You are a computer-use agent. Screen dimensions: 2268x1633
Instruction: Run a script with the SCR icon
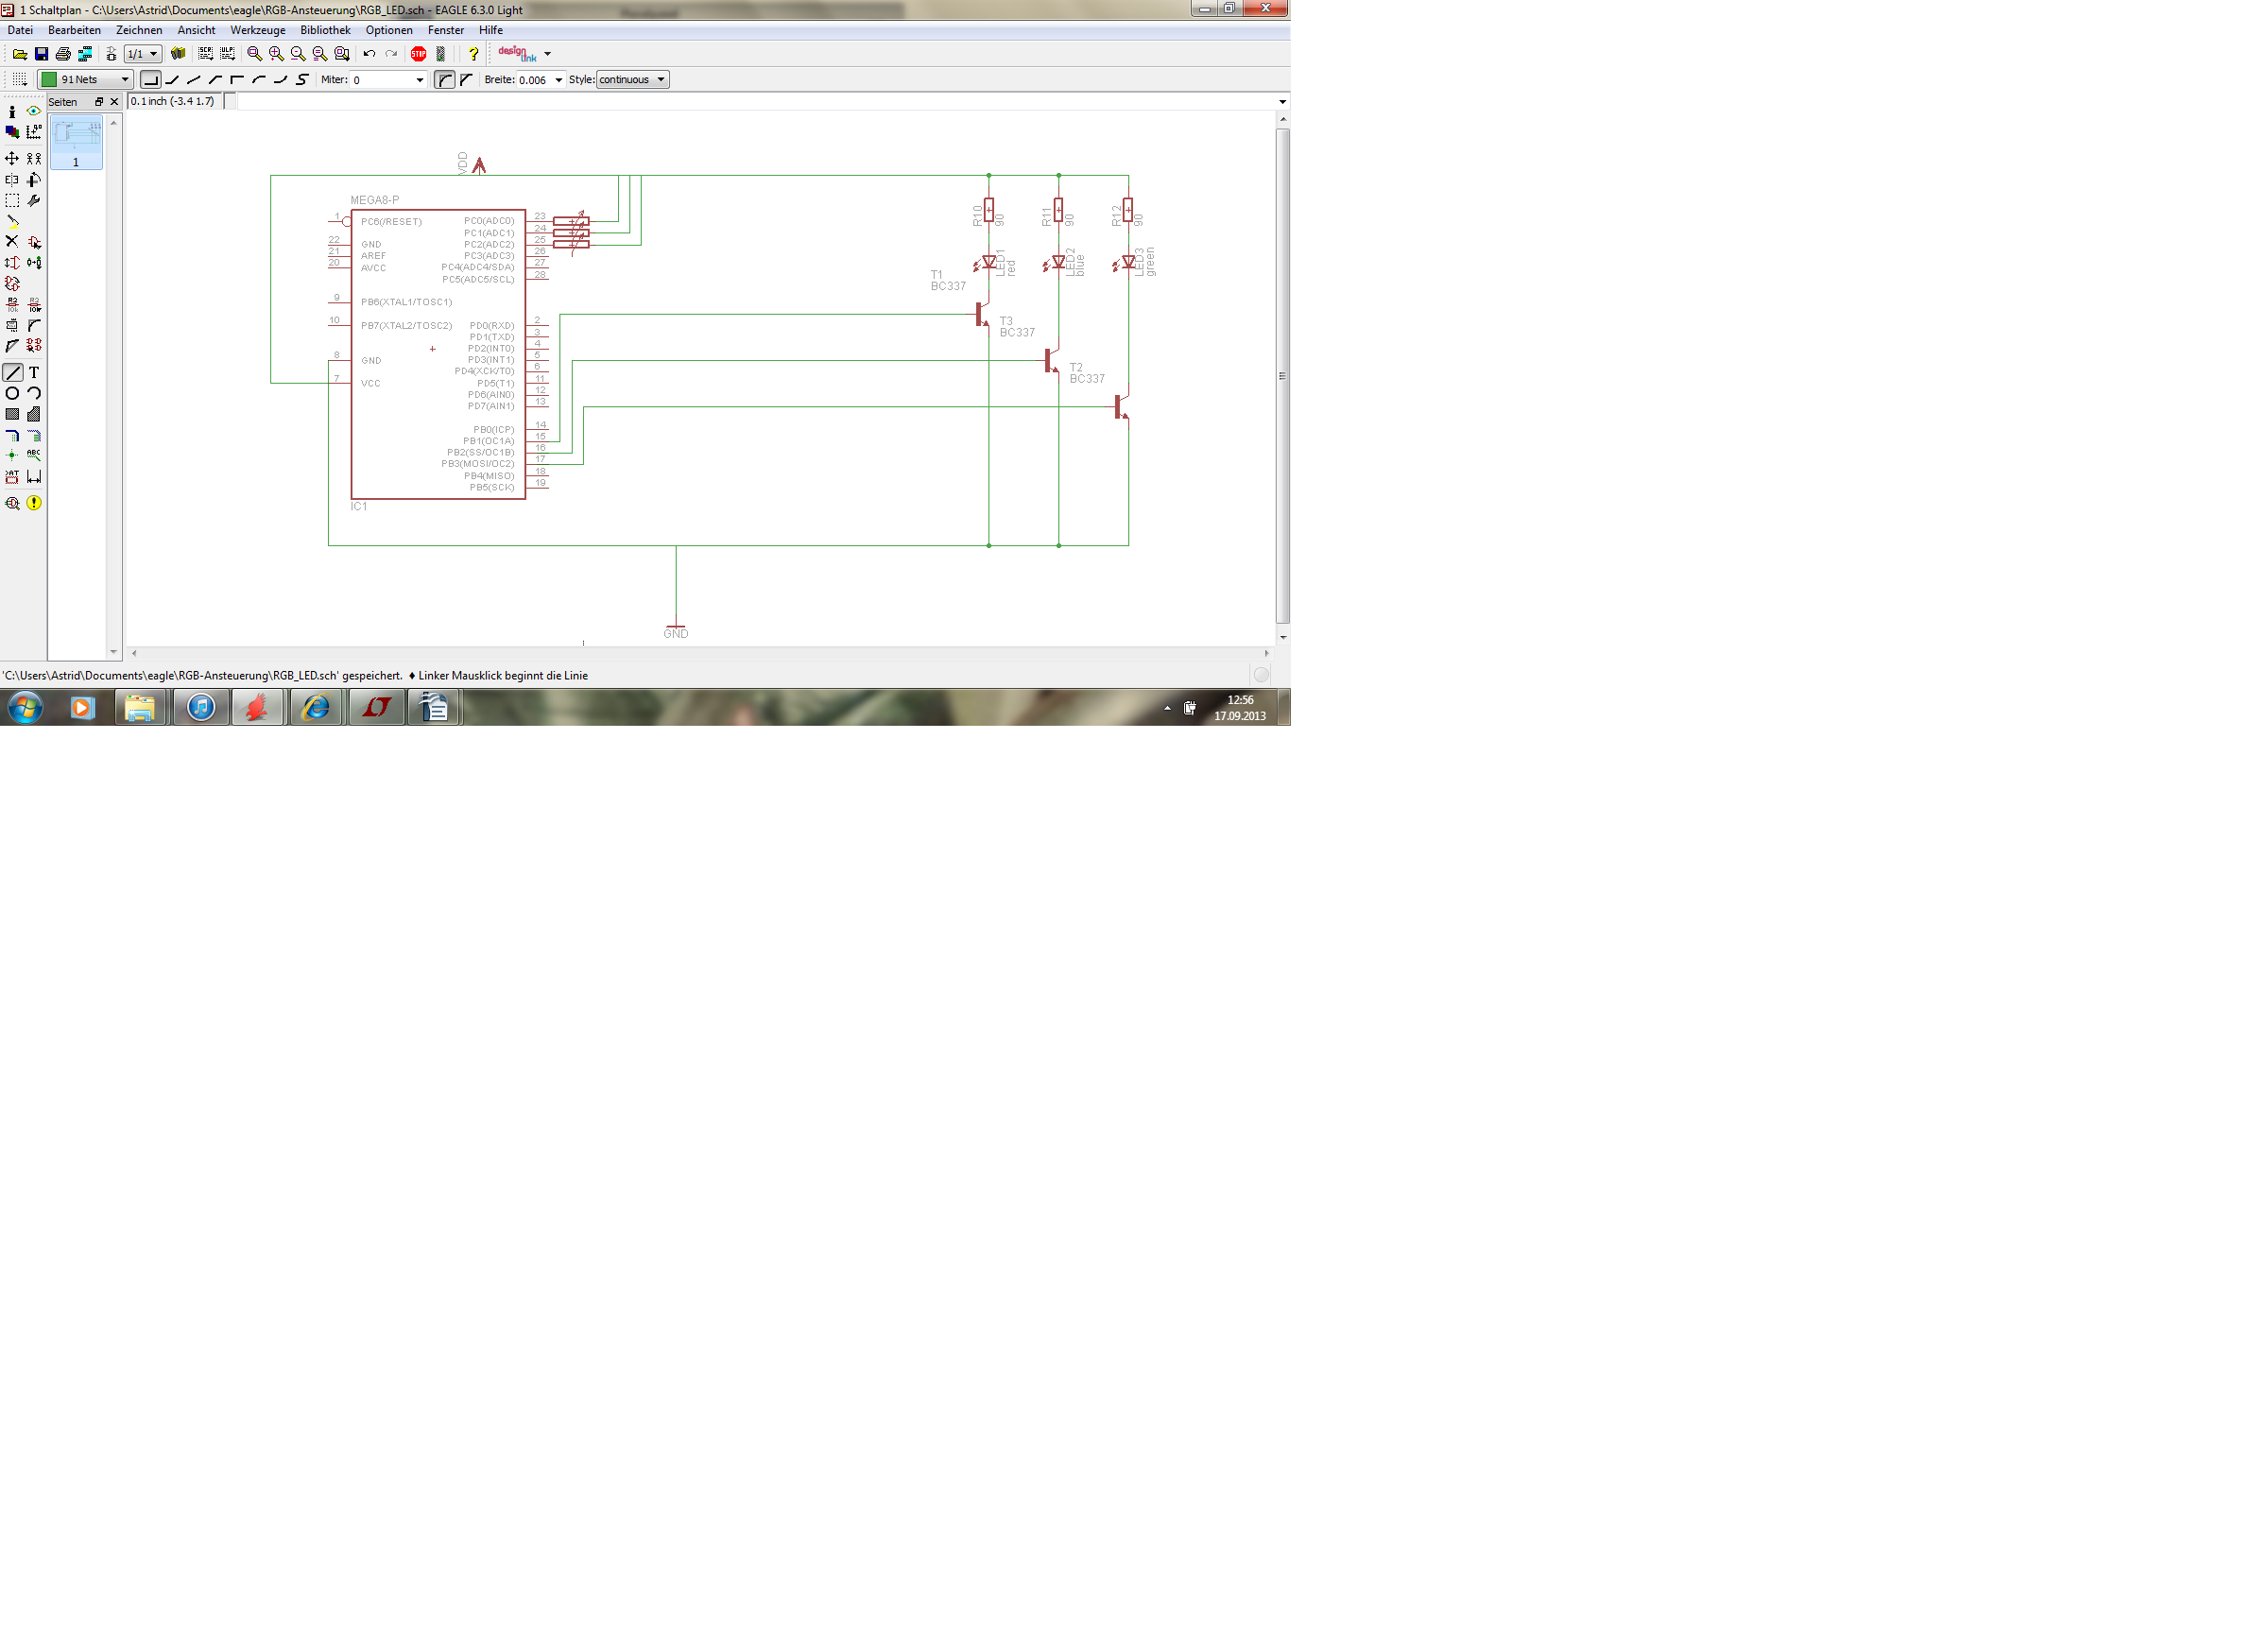coord(206,54)
